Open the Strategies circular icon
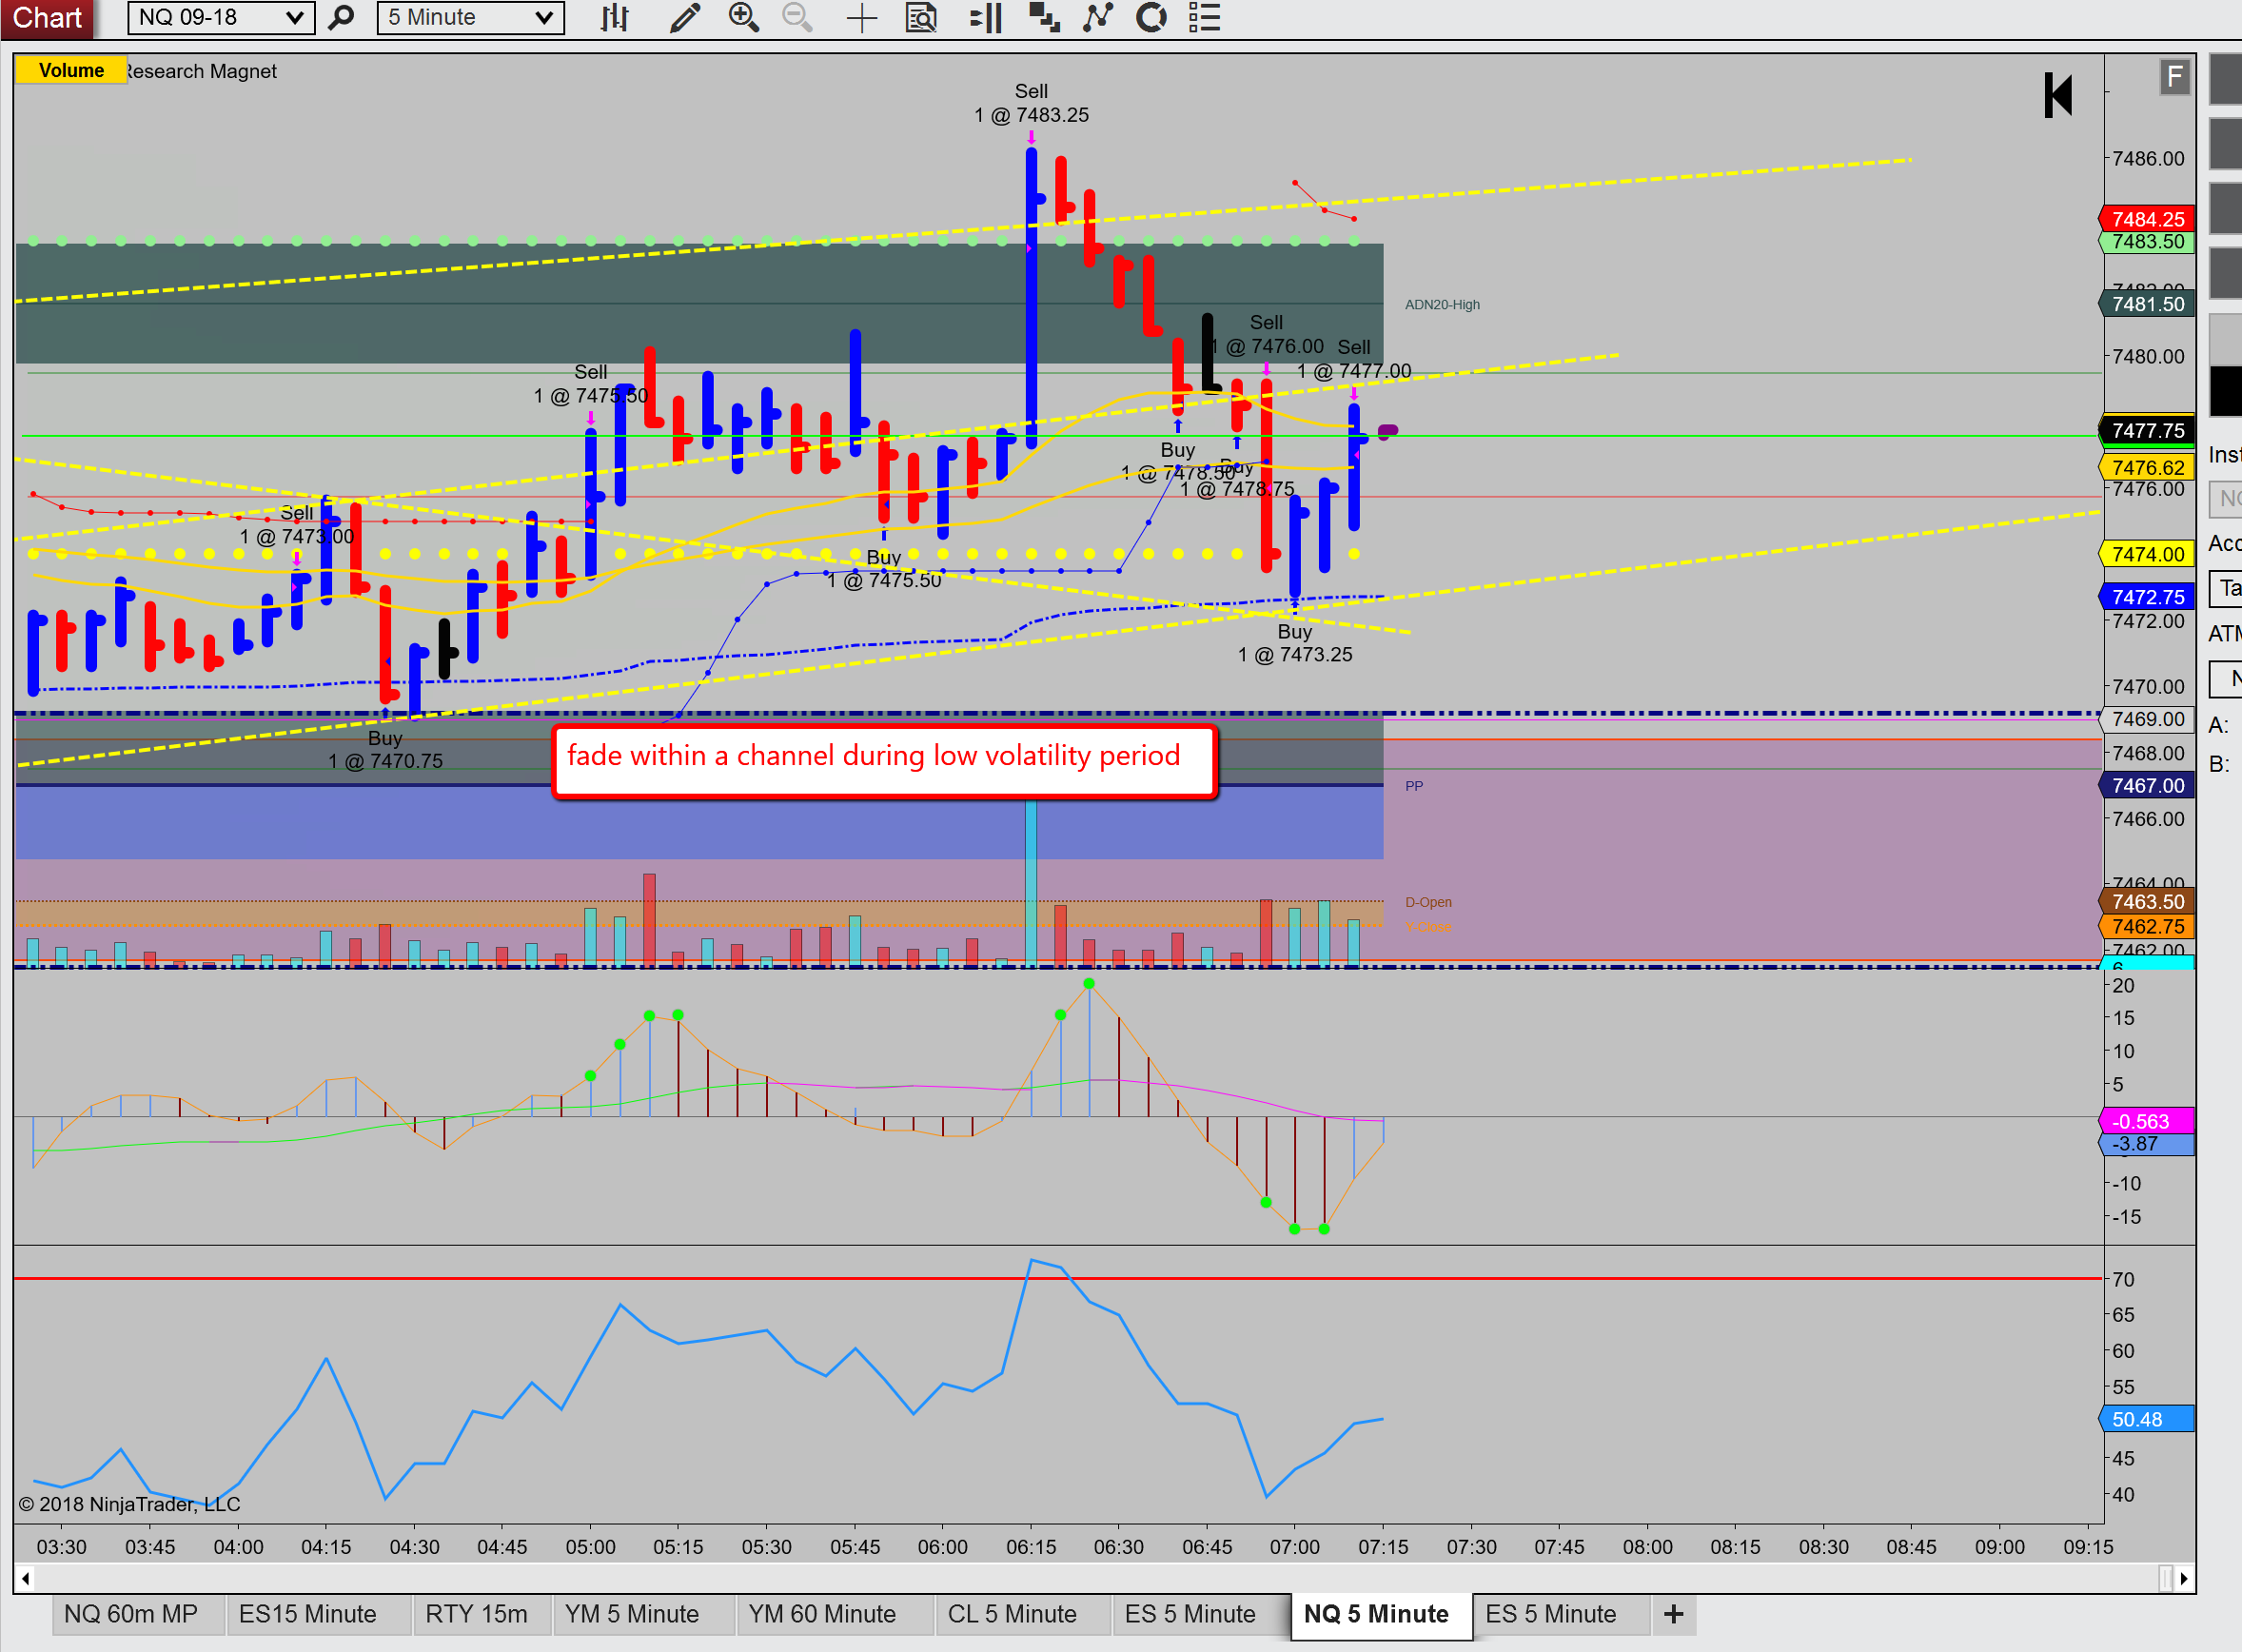The image size is (2242, 1652). (x=1152, y=18)
